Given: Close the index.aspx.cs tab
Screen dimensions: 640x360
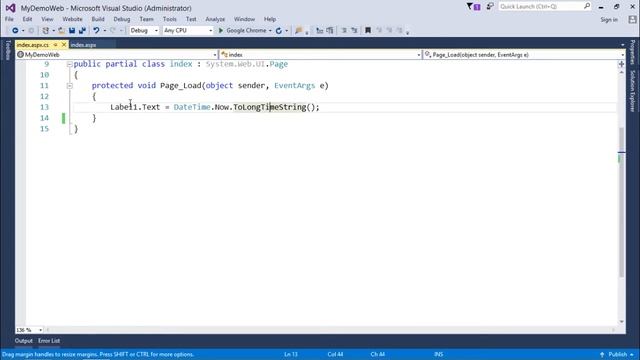Looking at the screenshot, I should (x=64, y=45).
